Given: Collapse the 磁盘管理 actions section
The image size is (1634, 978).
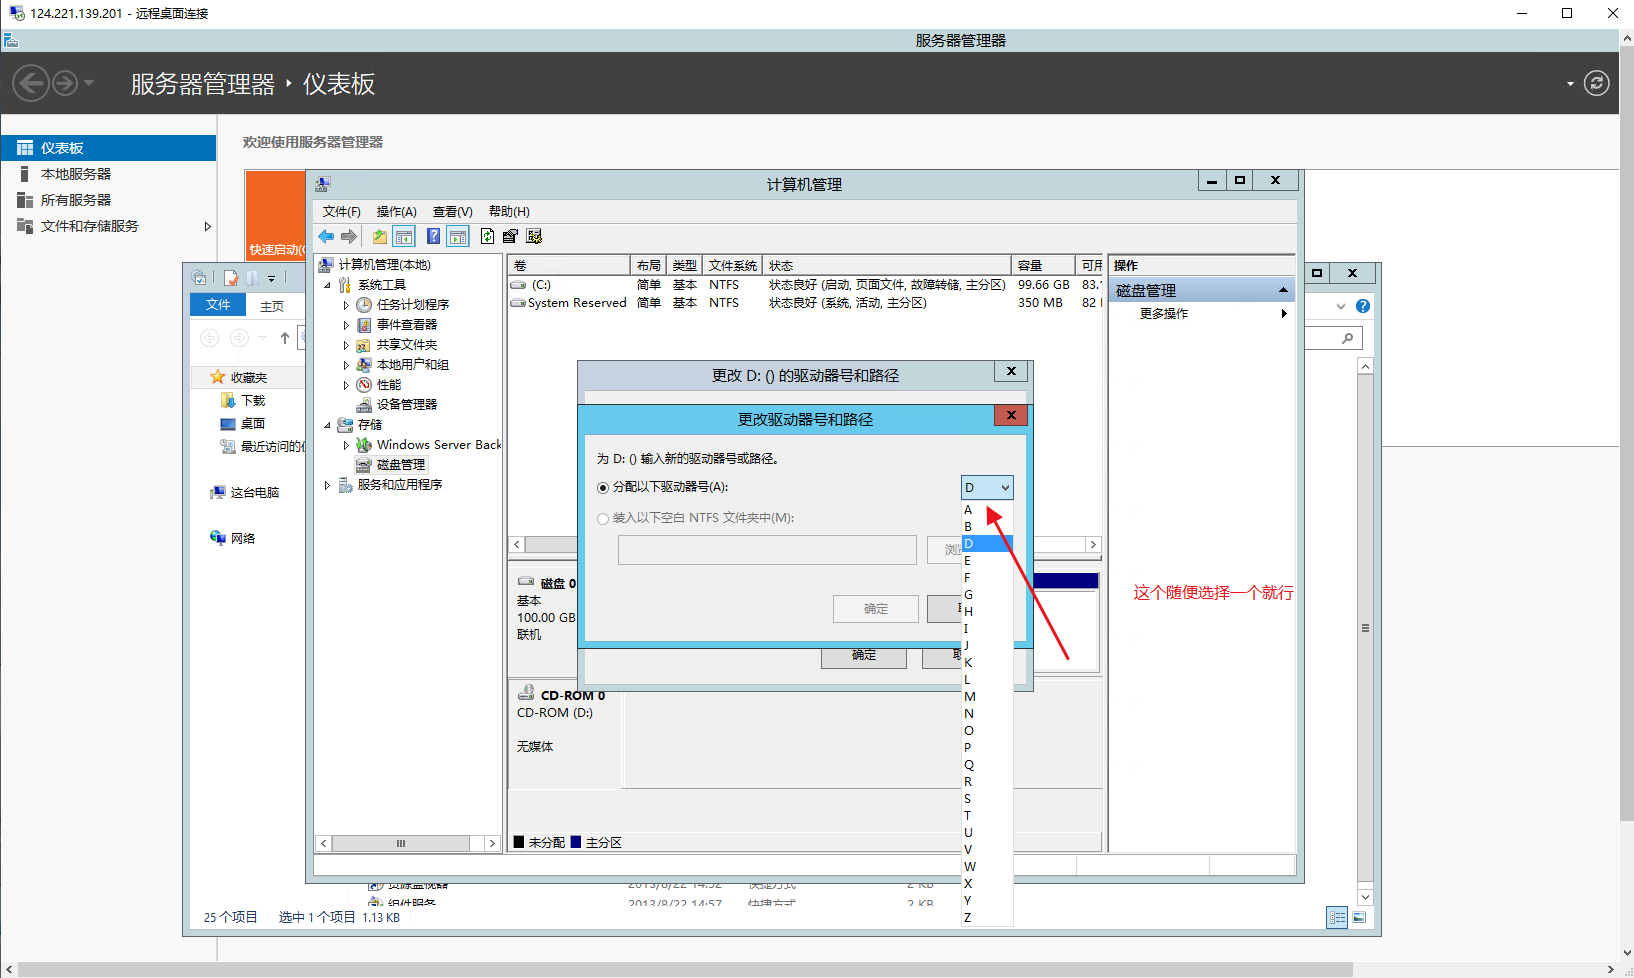Looking at the screenshot, I should coord(1283,290).
